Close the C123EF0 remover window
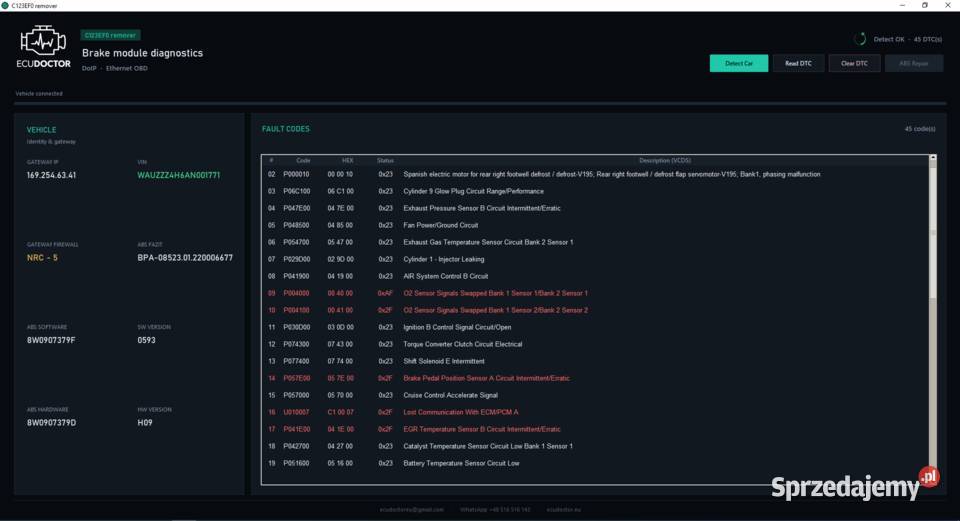960x521 pixels. pos(948,6)
